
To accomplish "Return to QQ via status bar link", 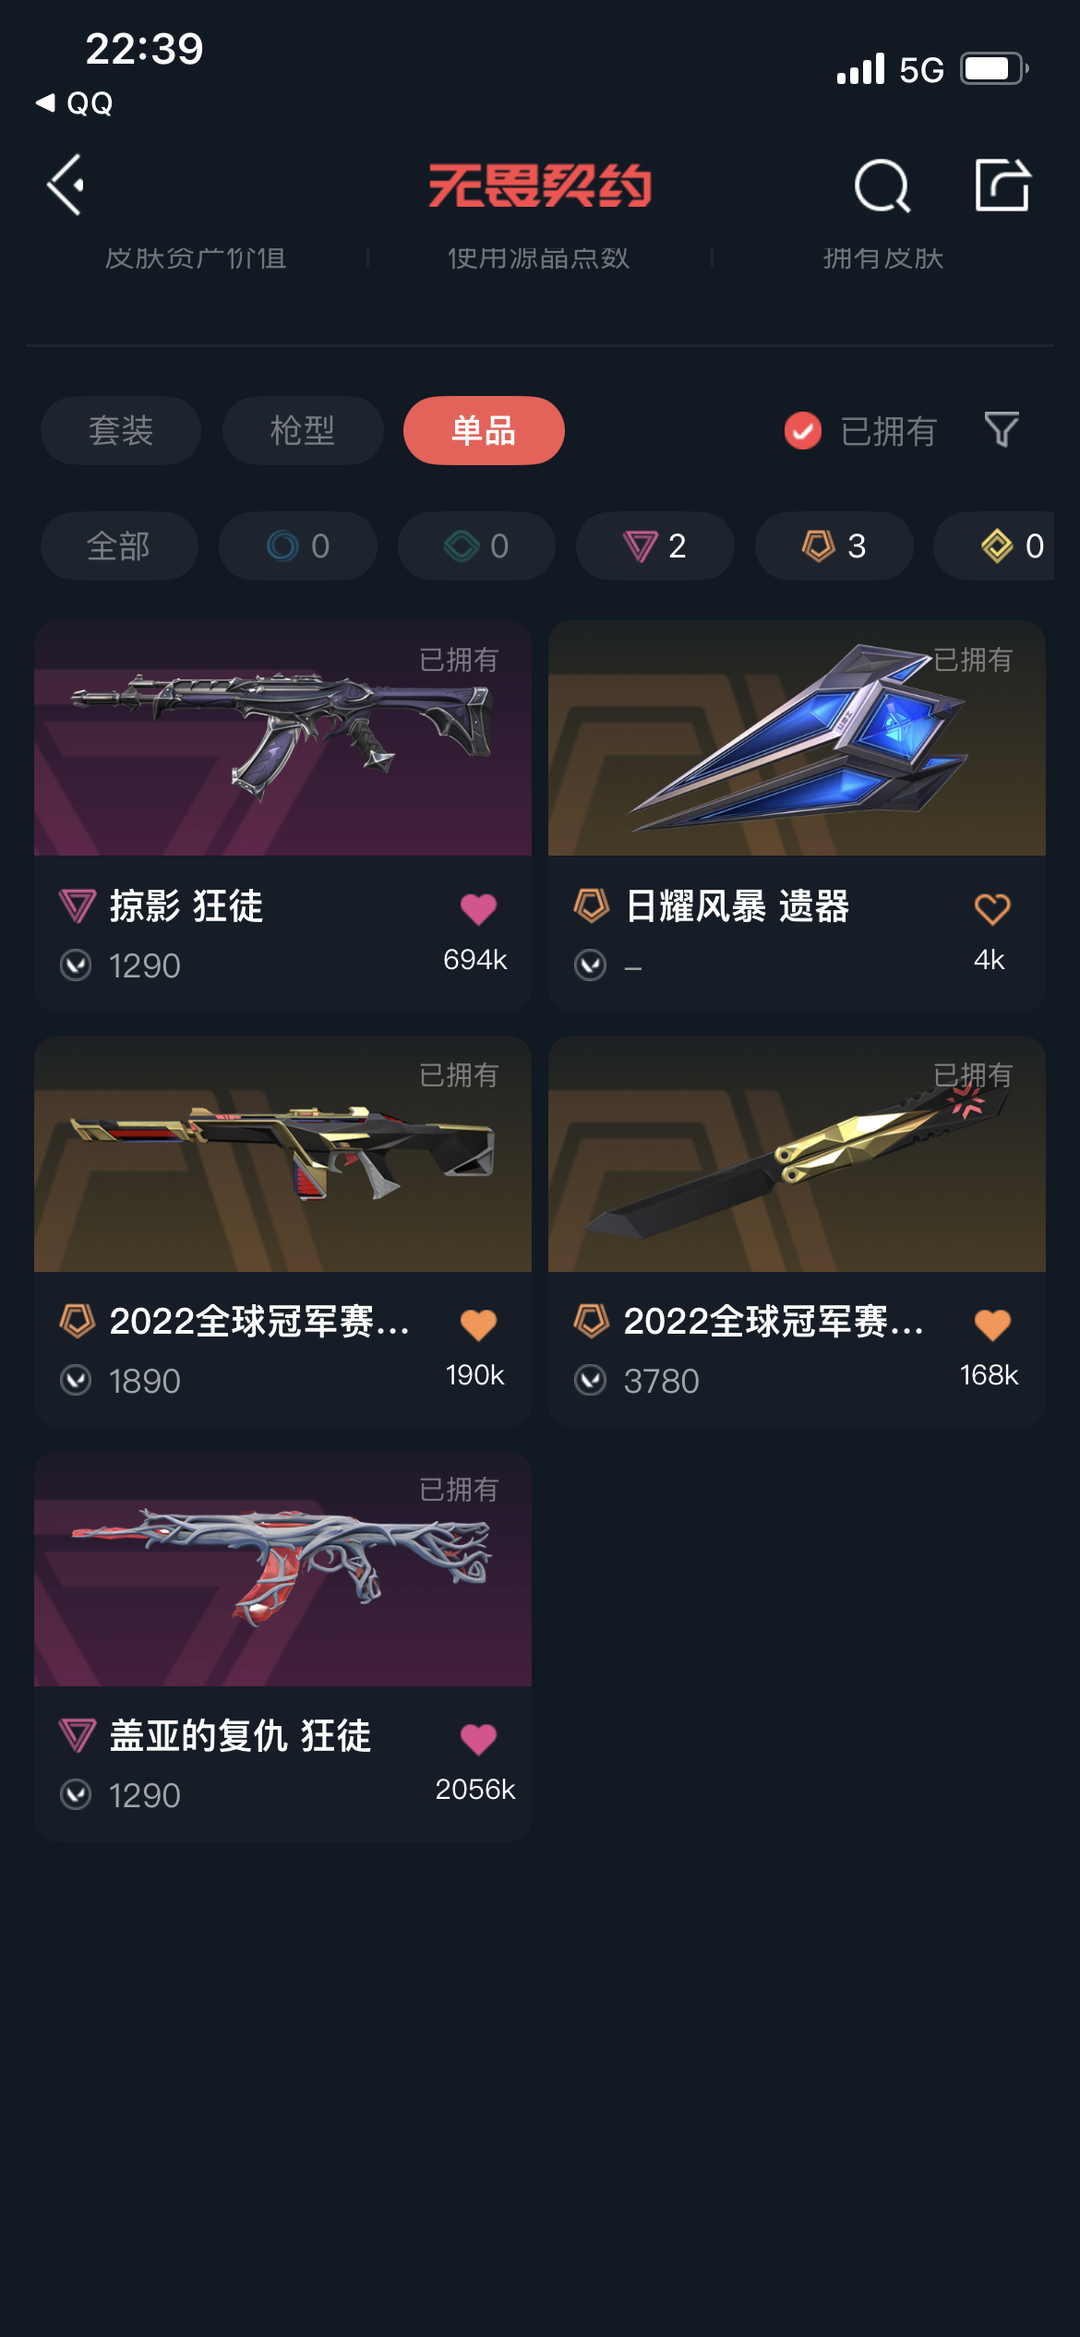I will point(75,103).
